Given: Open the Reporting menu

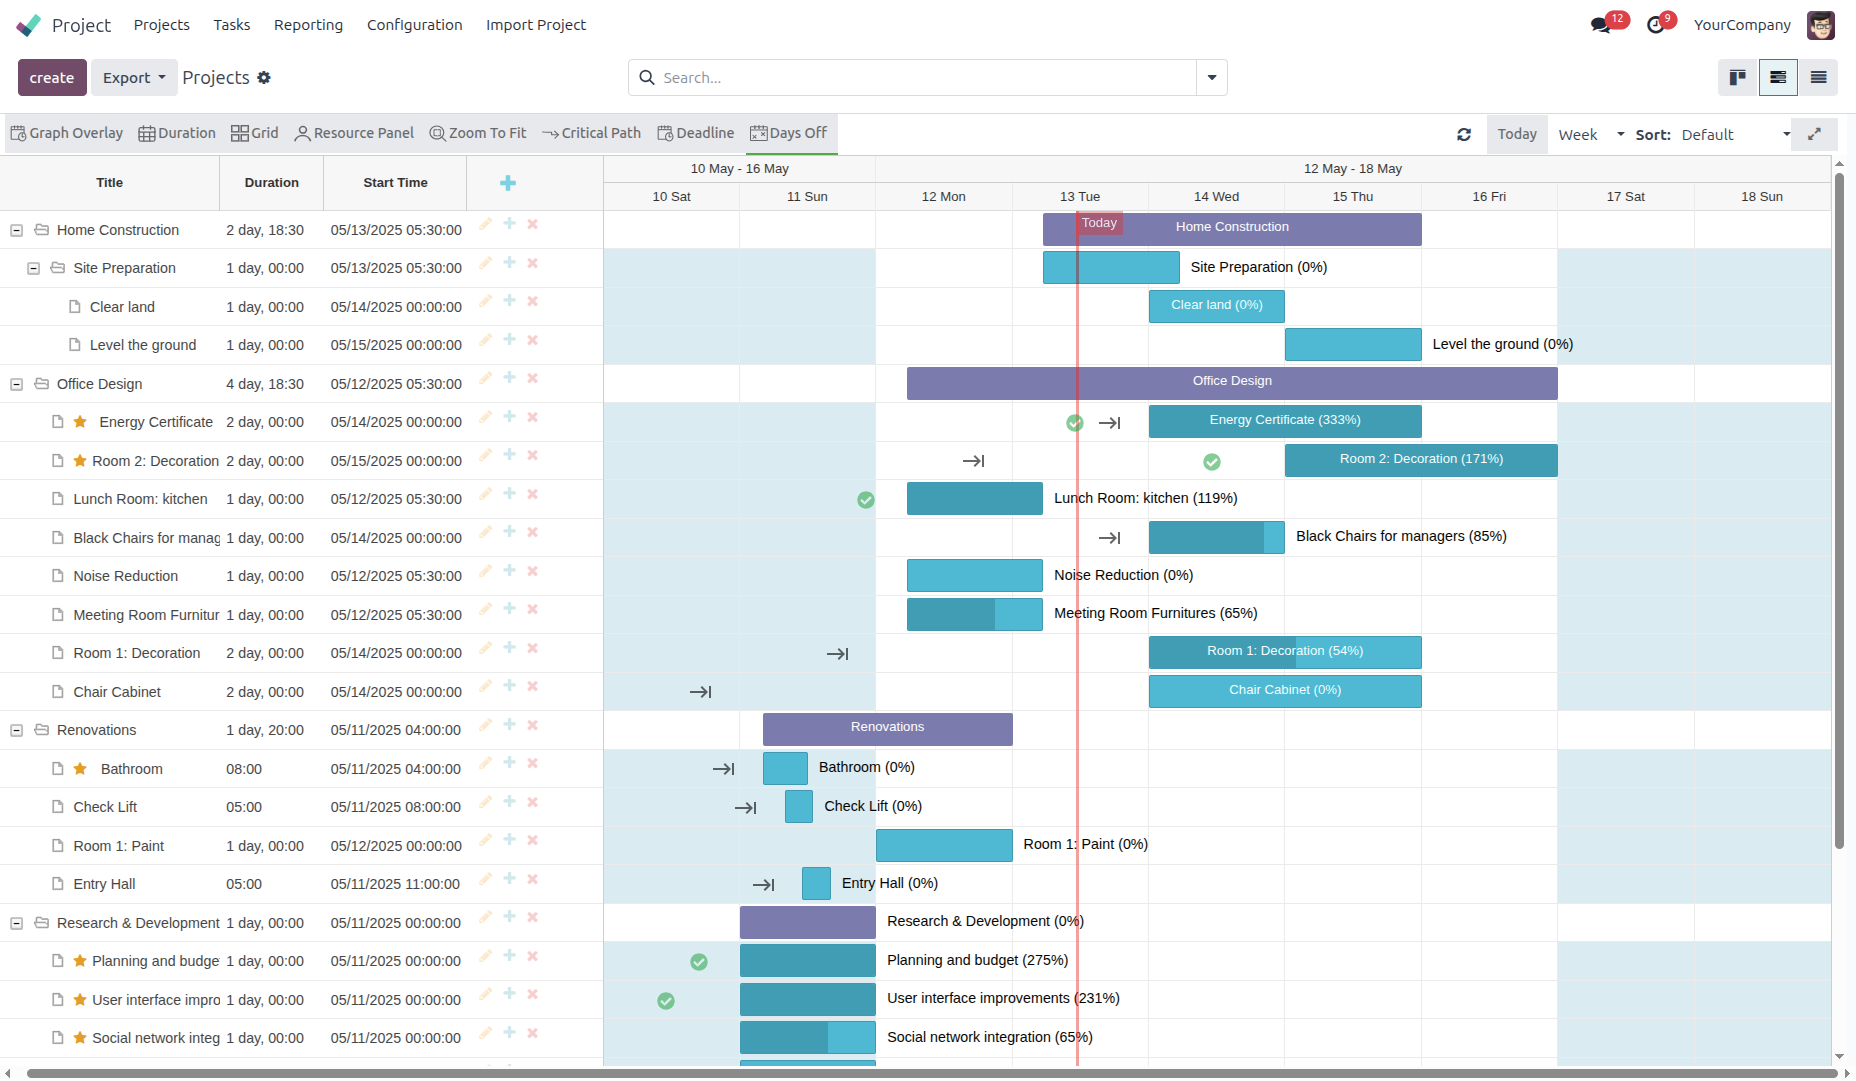Looking at the screenshot, I should point(308,25).
